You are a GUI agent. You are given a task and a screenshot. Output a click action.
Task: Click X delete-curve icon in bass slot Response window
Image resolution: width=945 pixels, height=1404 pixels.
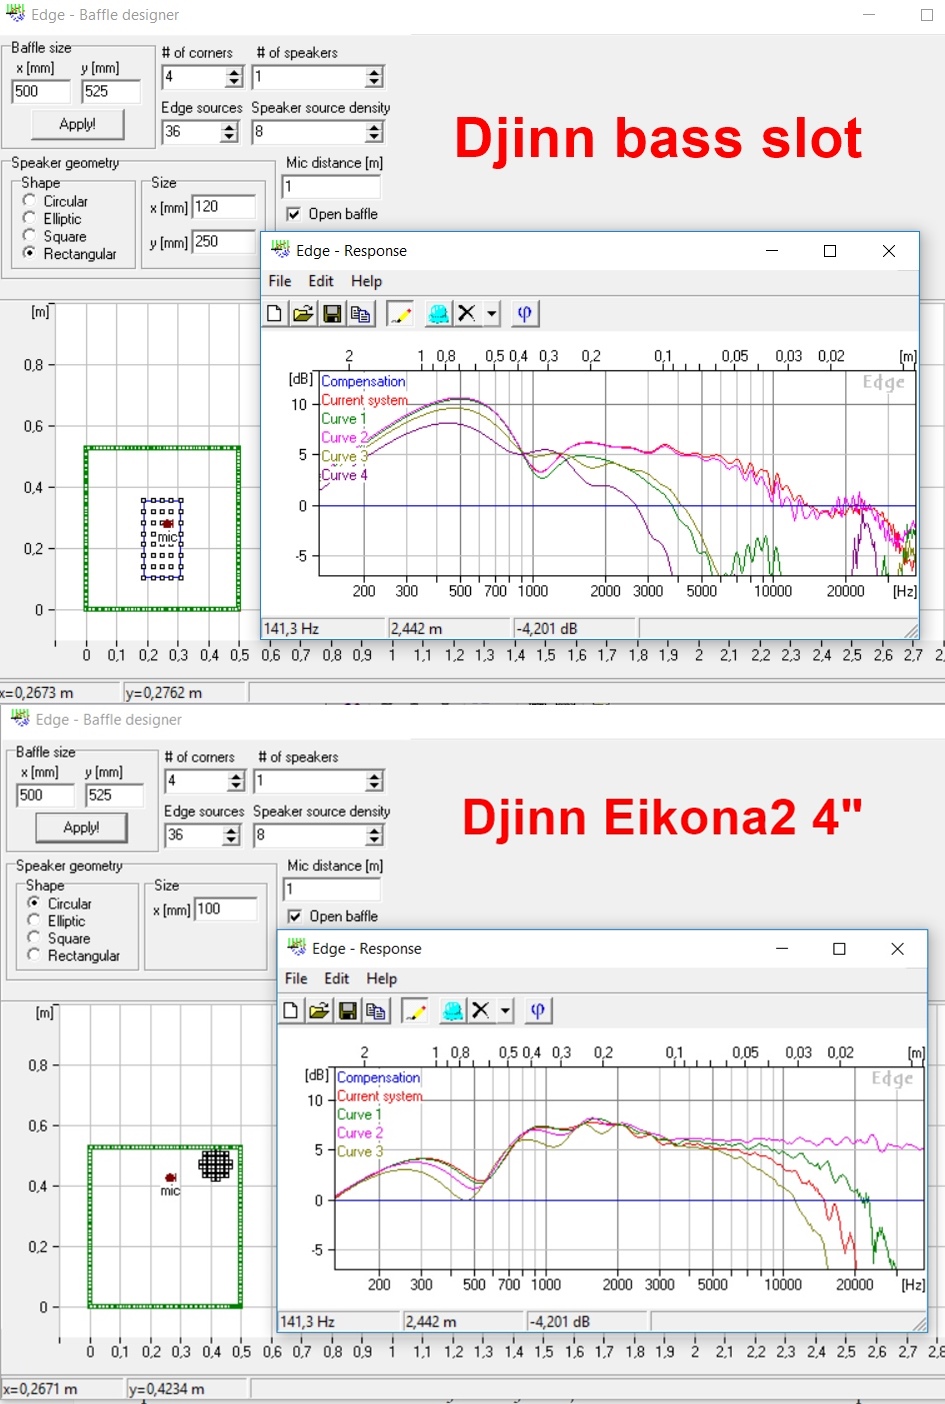466,314
